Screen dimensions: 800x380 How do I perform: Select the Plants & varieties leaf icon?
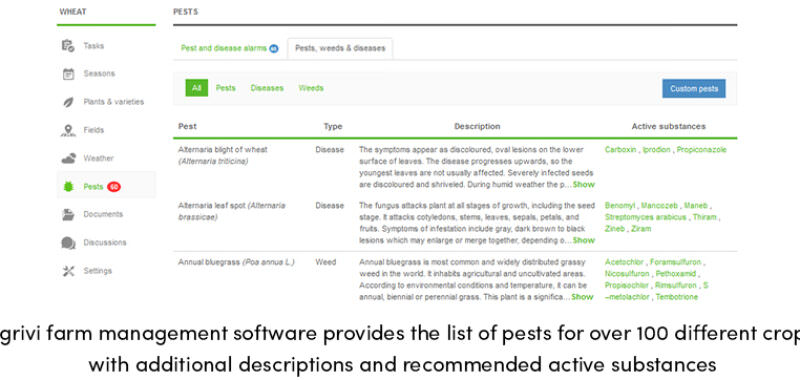[x=68, y=102]
